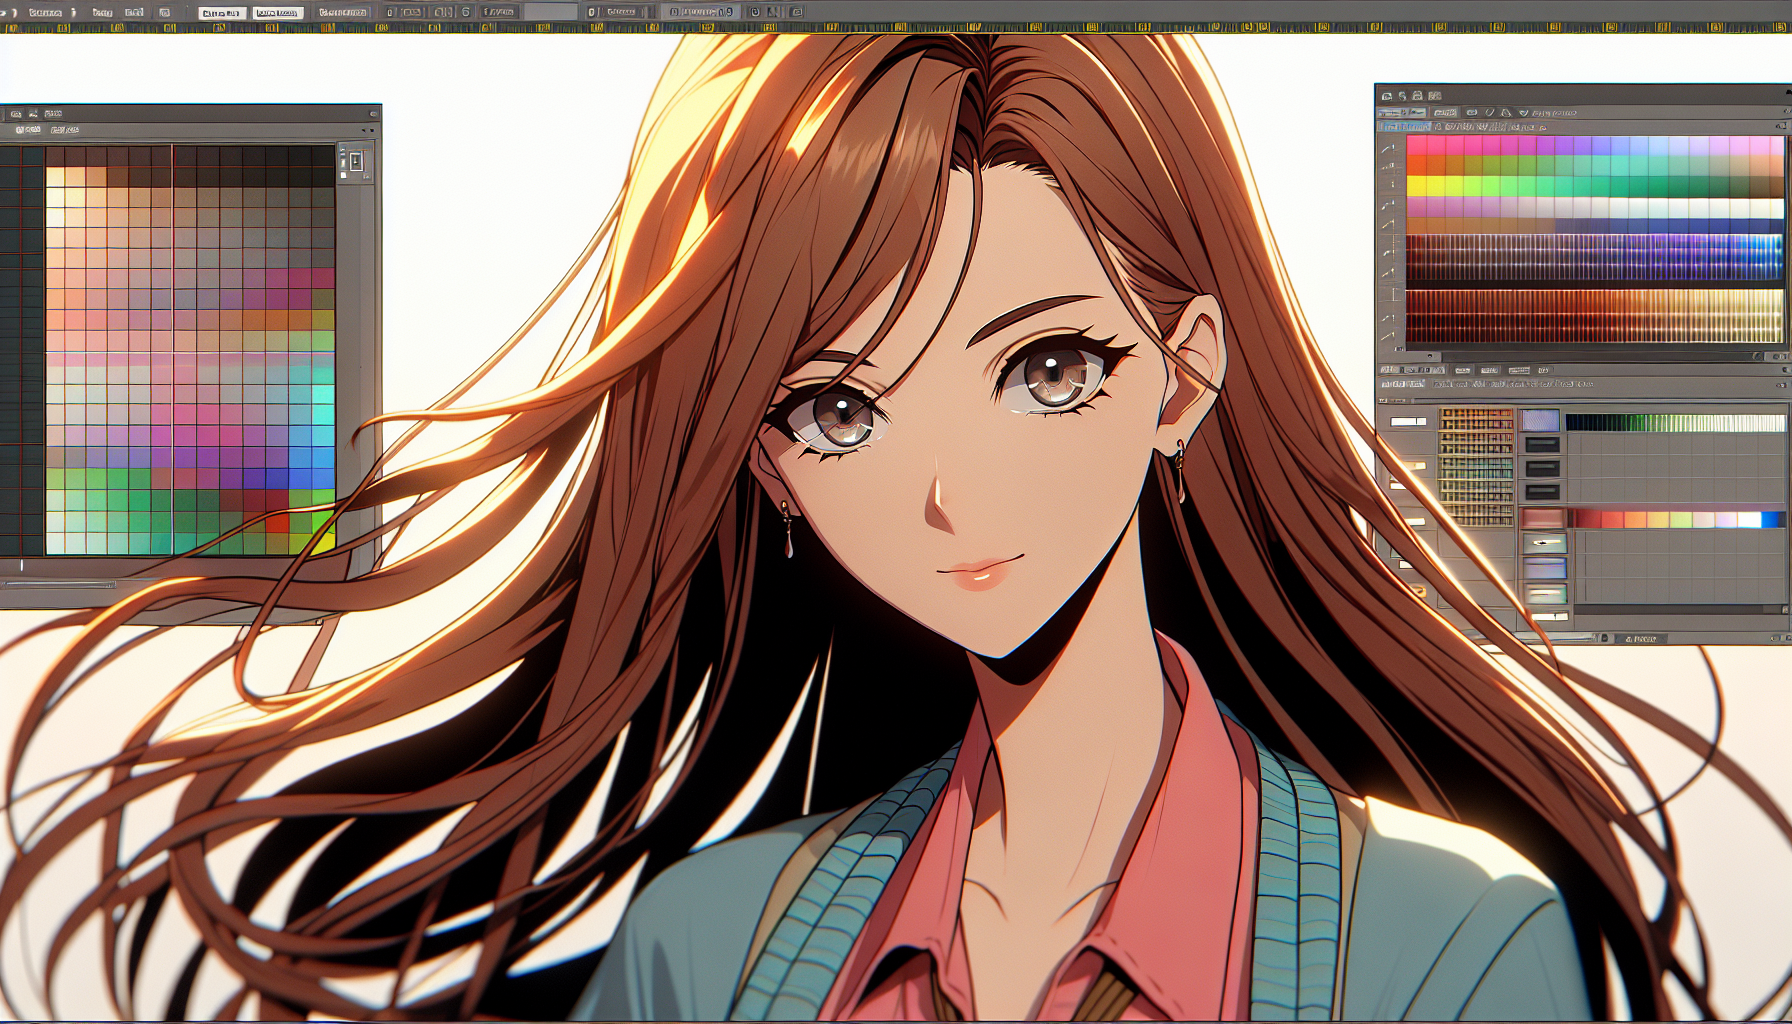This screenshot has height=1024, width=1792.
Task: Select the purple gradient band in right palette panel
Action: (x=1595, y=257)
